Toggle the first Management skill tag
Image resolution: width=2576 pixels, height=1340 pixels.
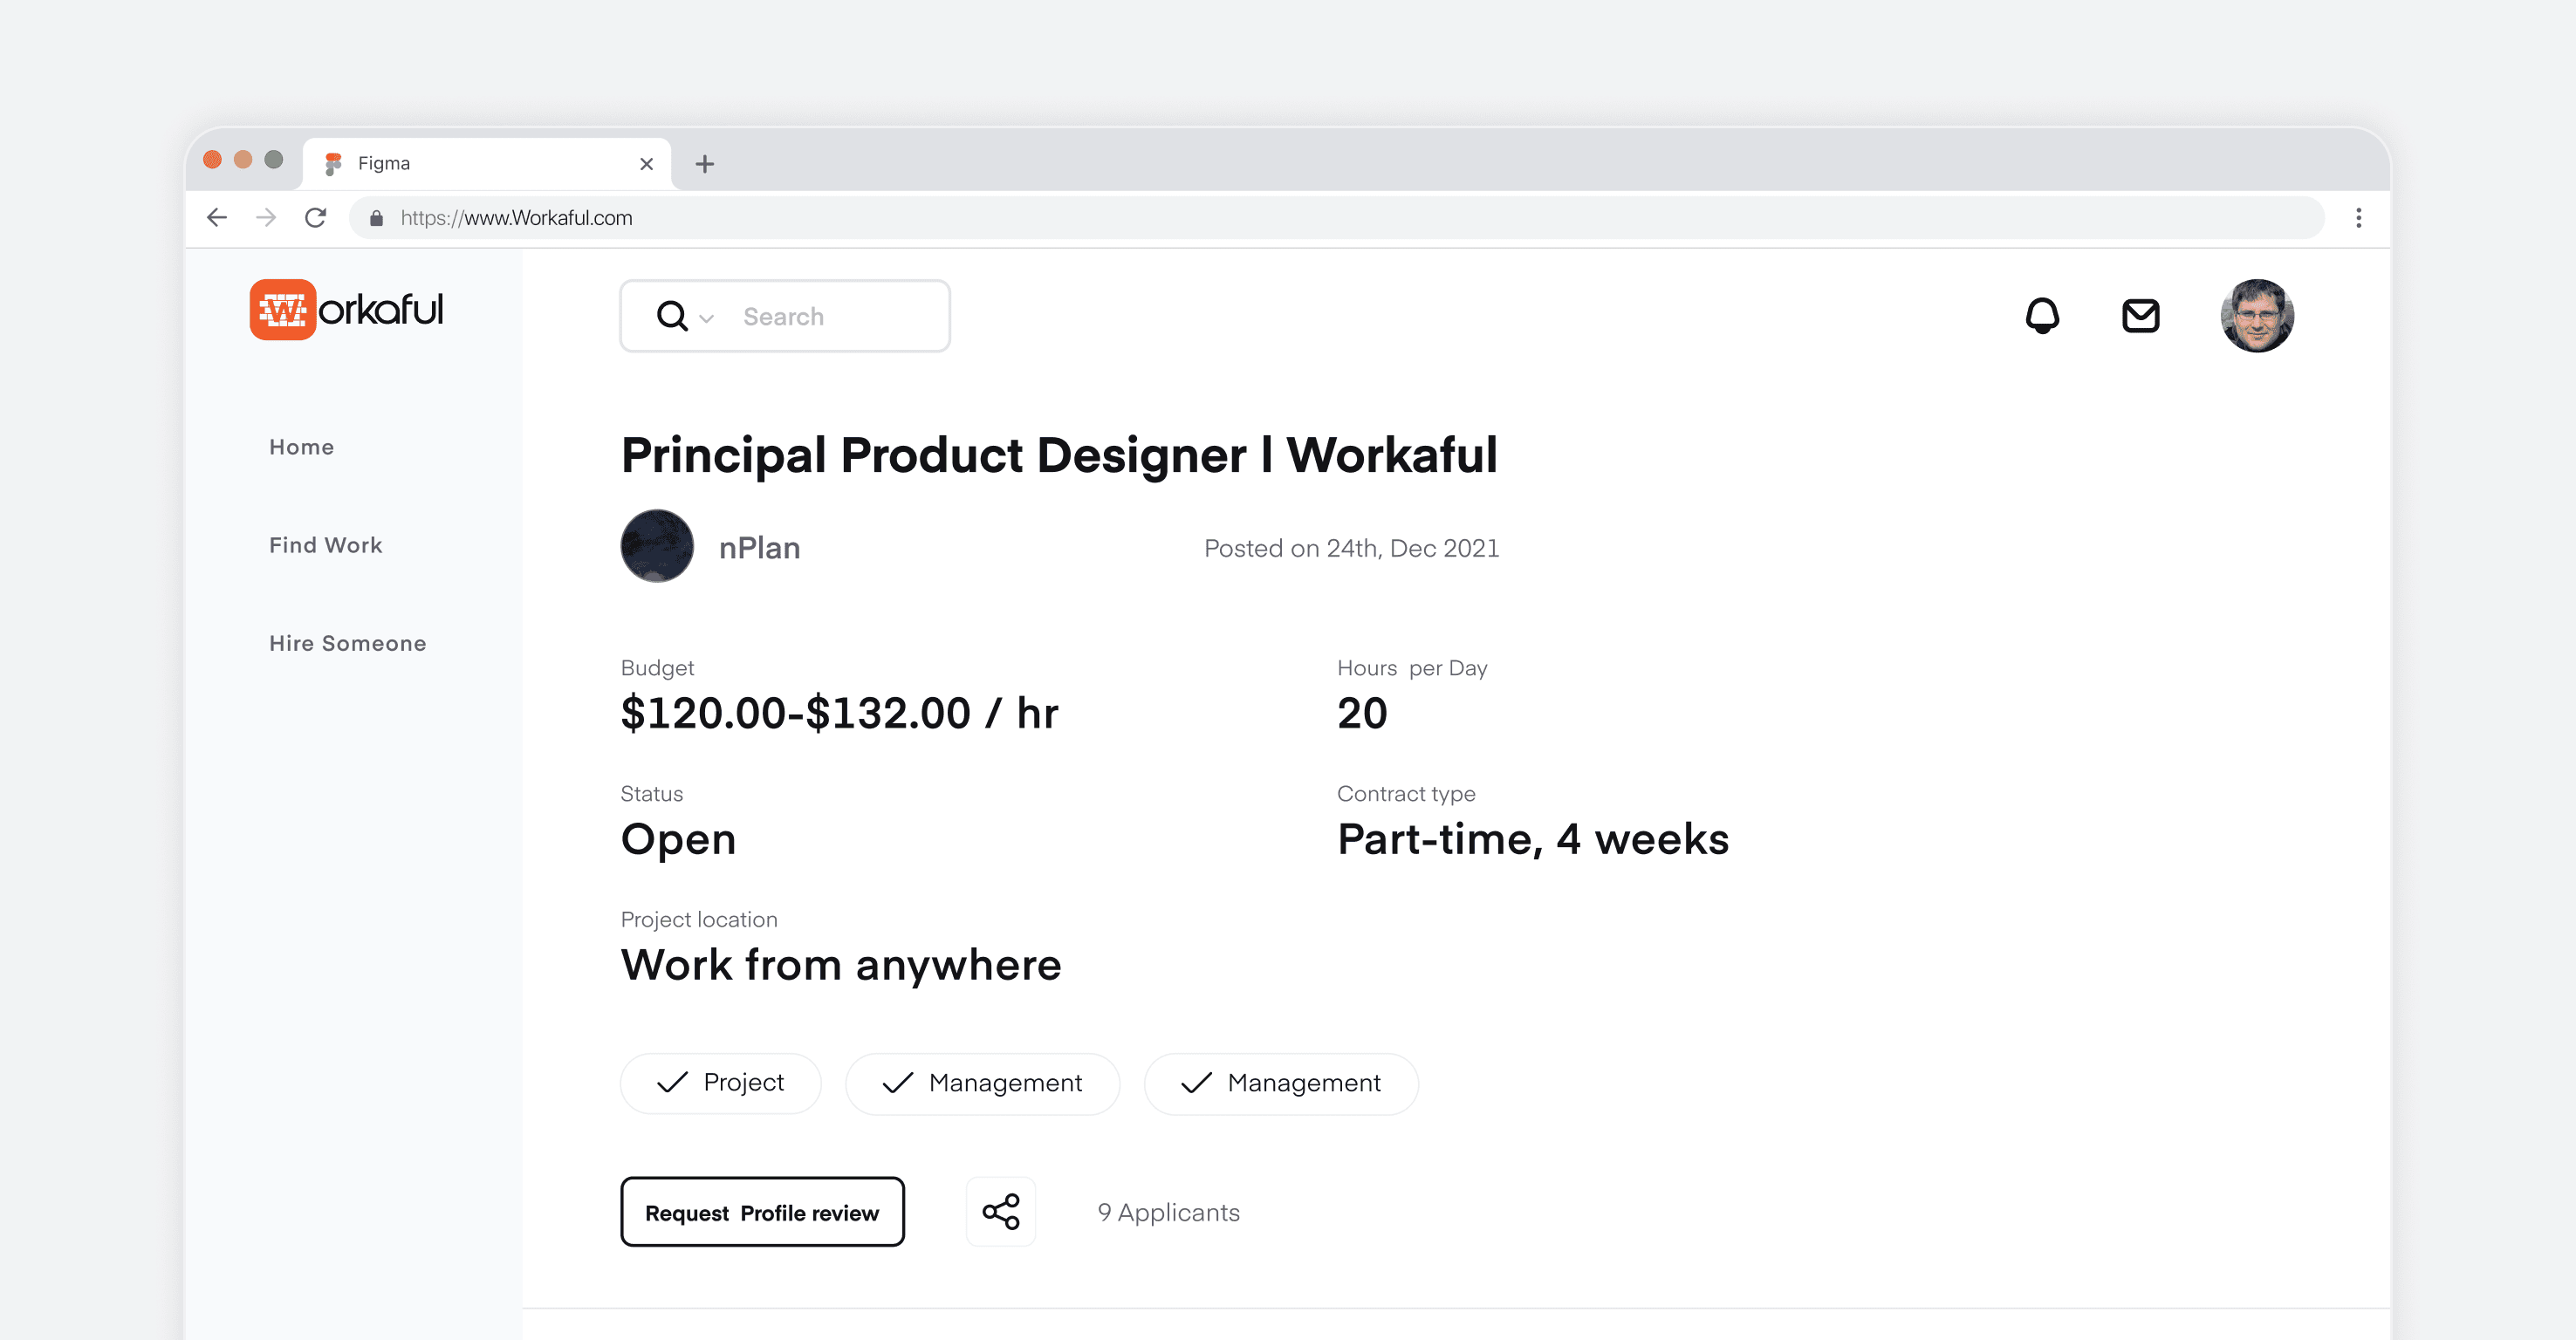click(982, 1083)
